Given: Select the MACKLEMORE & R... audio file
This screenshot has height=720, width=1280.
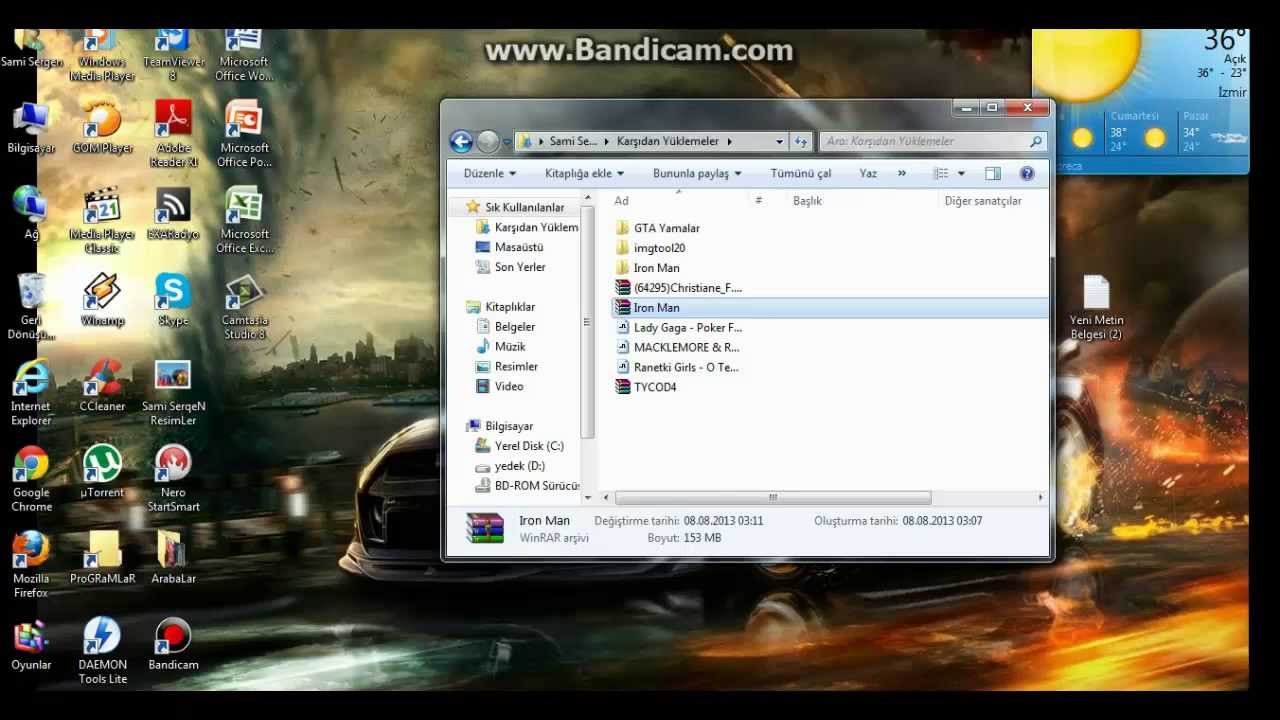Looking at the screenshot, I should pyautogui.click(x=686, y=347).
